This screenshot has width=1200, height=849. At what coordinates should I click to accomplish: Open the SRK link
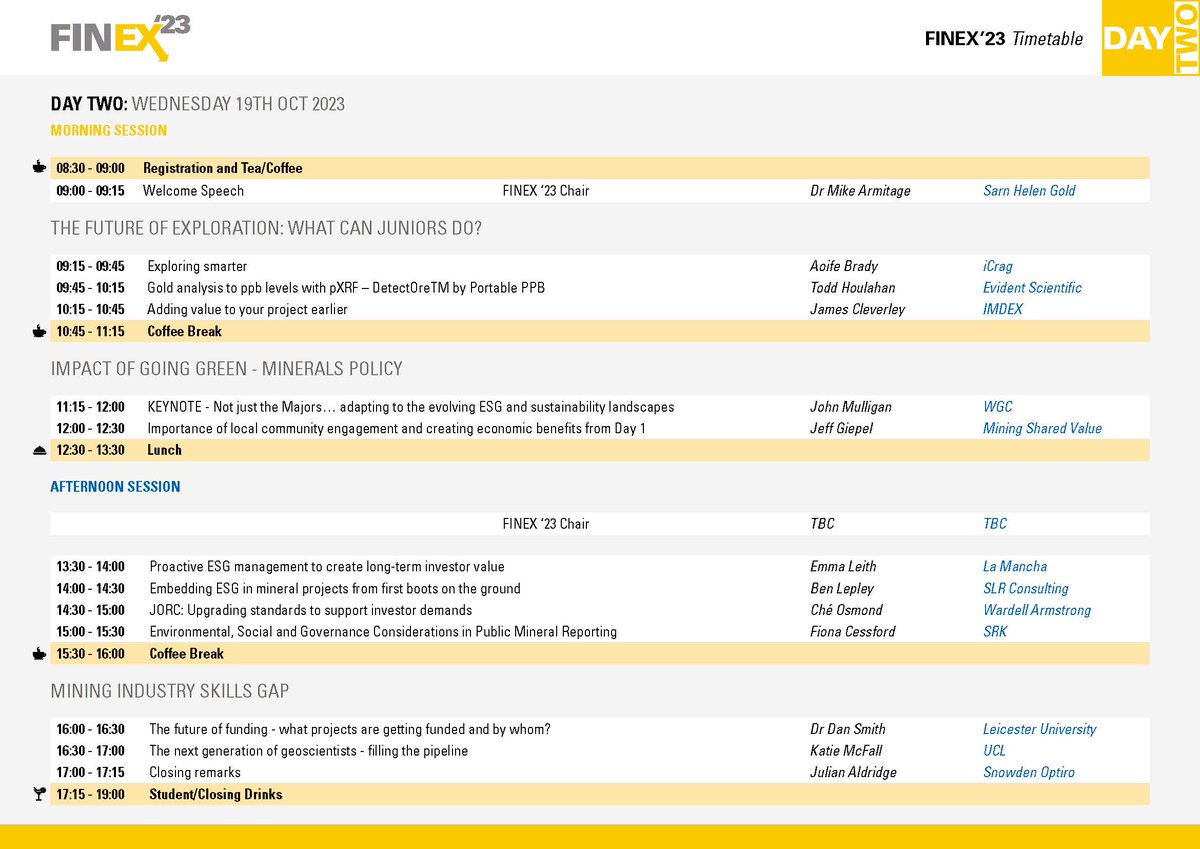(x=995, y=632)
